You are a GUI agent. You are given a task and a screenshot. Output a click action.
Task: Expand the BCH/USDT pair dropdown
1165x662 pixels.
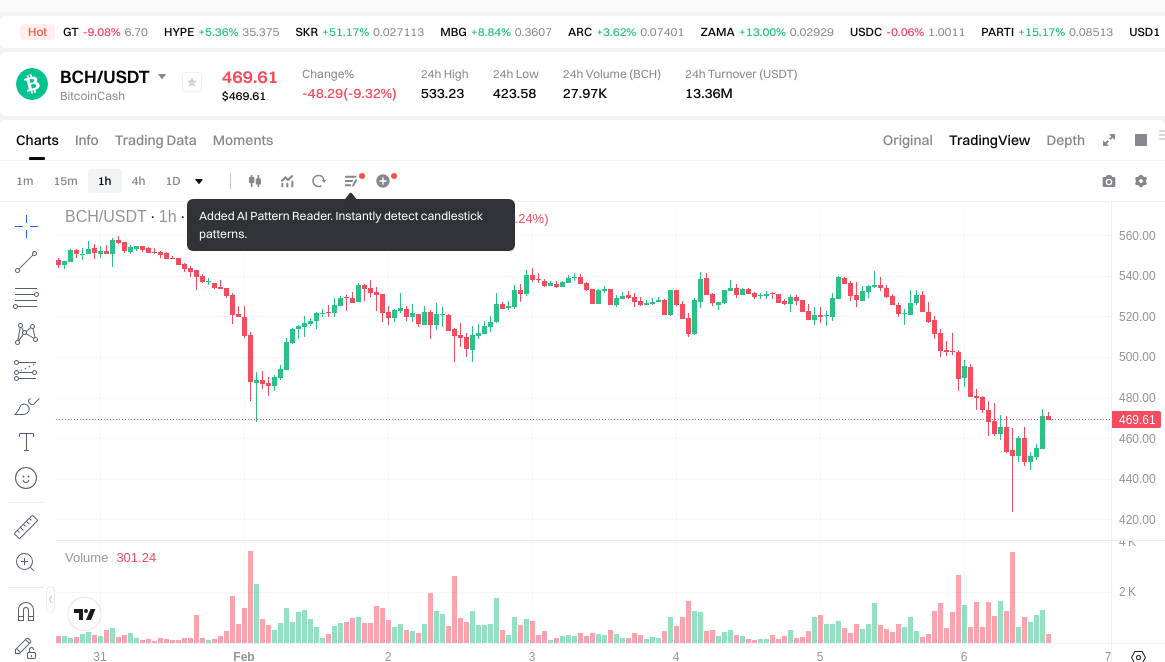tap(162, 76)
